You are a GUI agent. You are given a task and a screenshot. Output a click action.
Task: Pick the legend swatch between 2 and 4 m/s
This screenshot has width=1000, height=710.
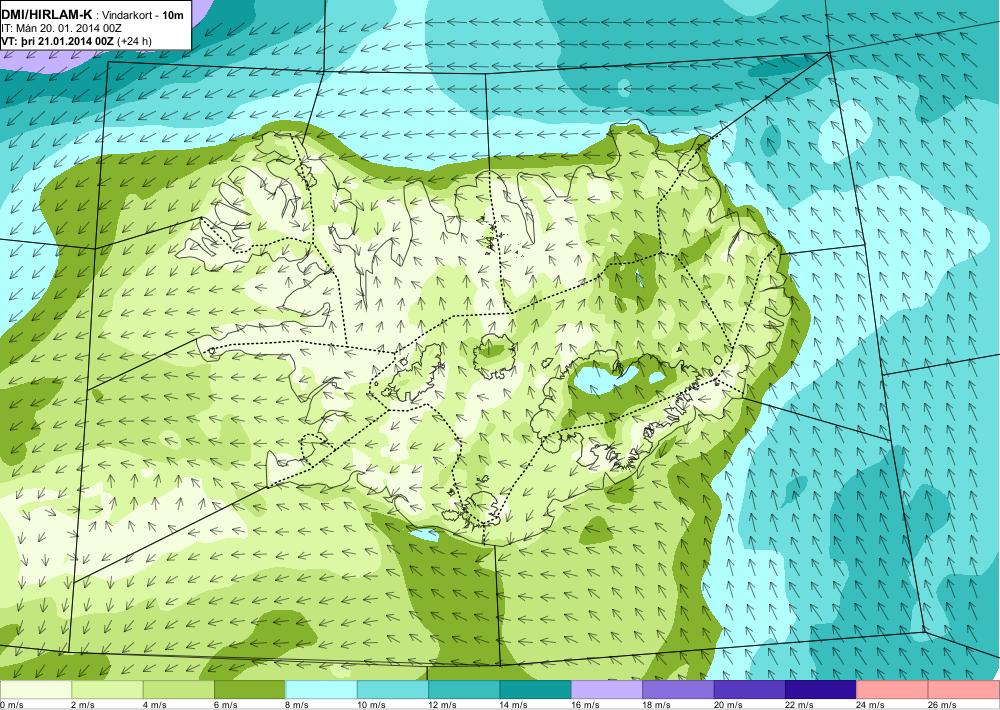click(x=107, y=690)
